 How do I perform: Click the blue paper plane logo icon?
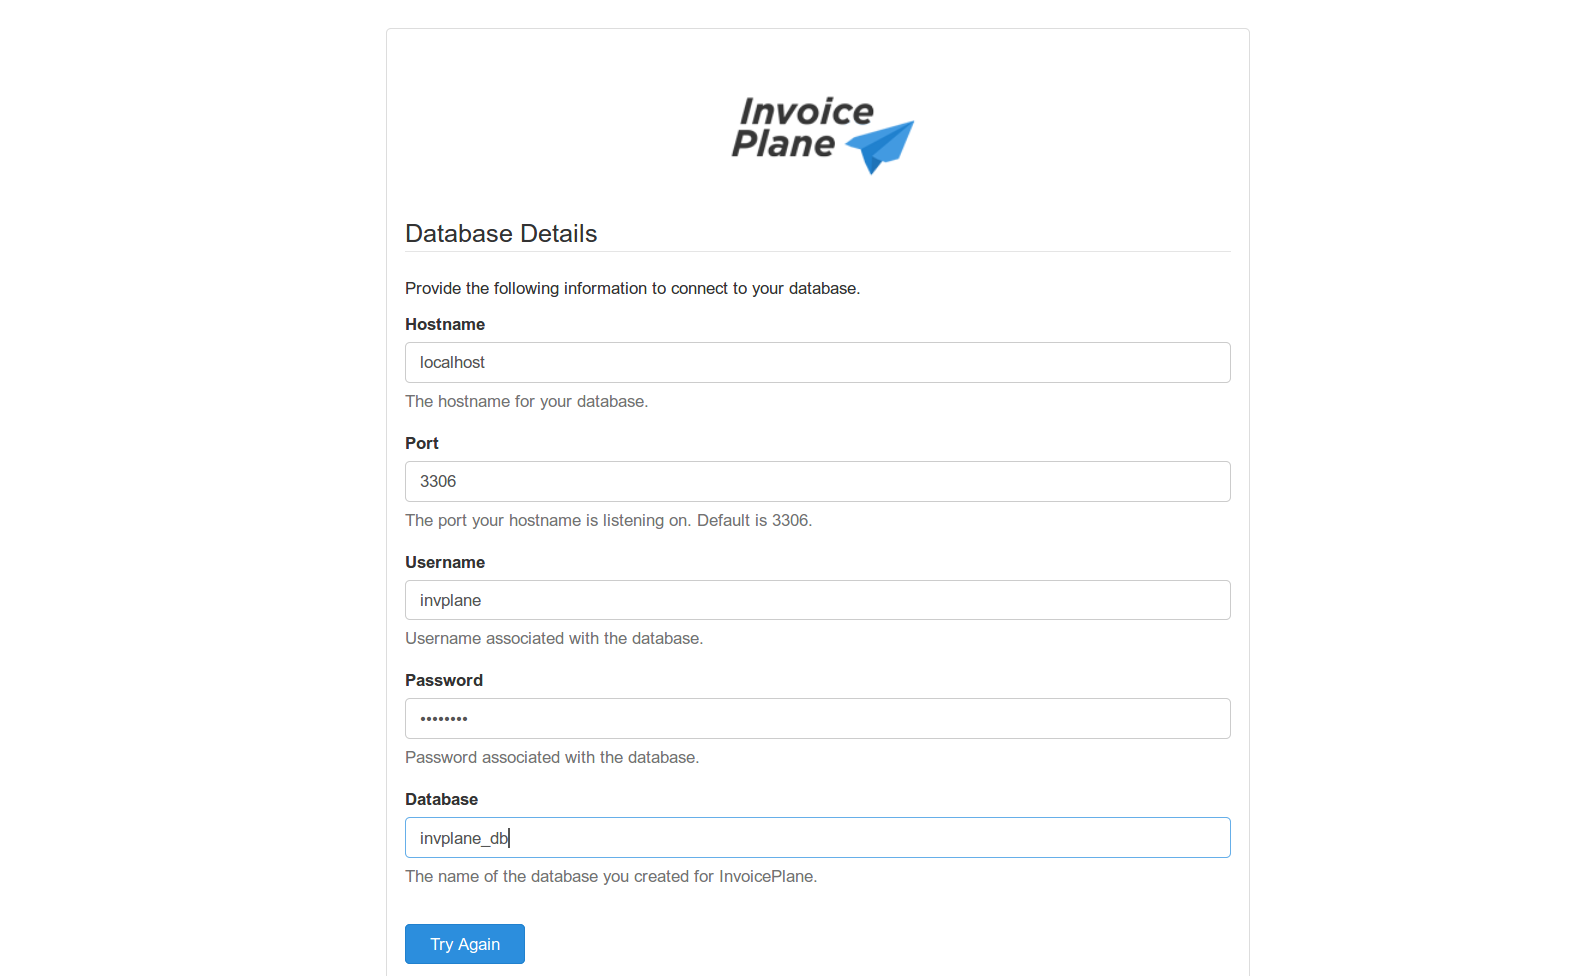tap(881, 146)
